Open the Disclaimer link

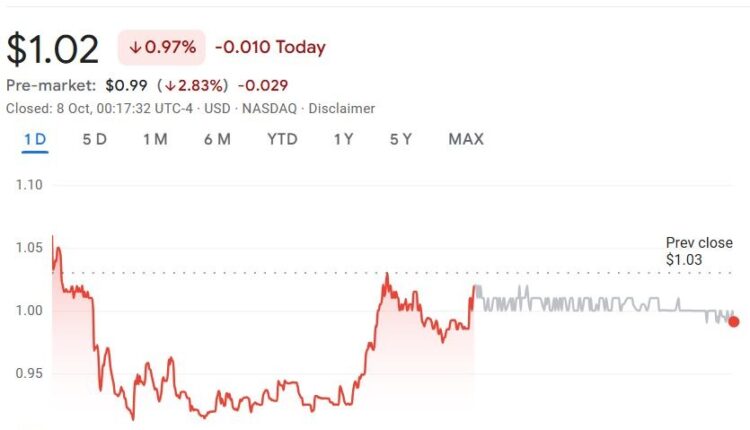343,108
